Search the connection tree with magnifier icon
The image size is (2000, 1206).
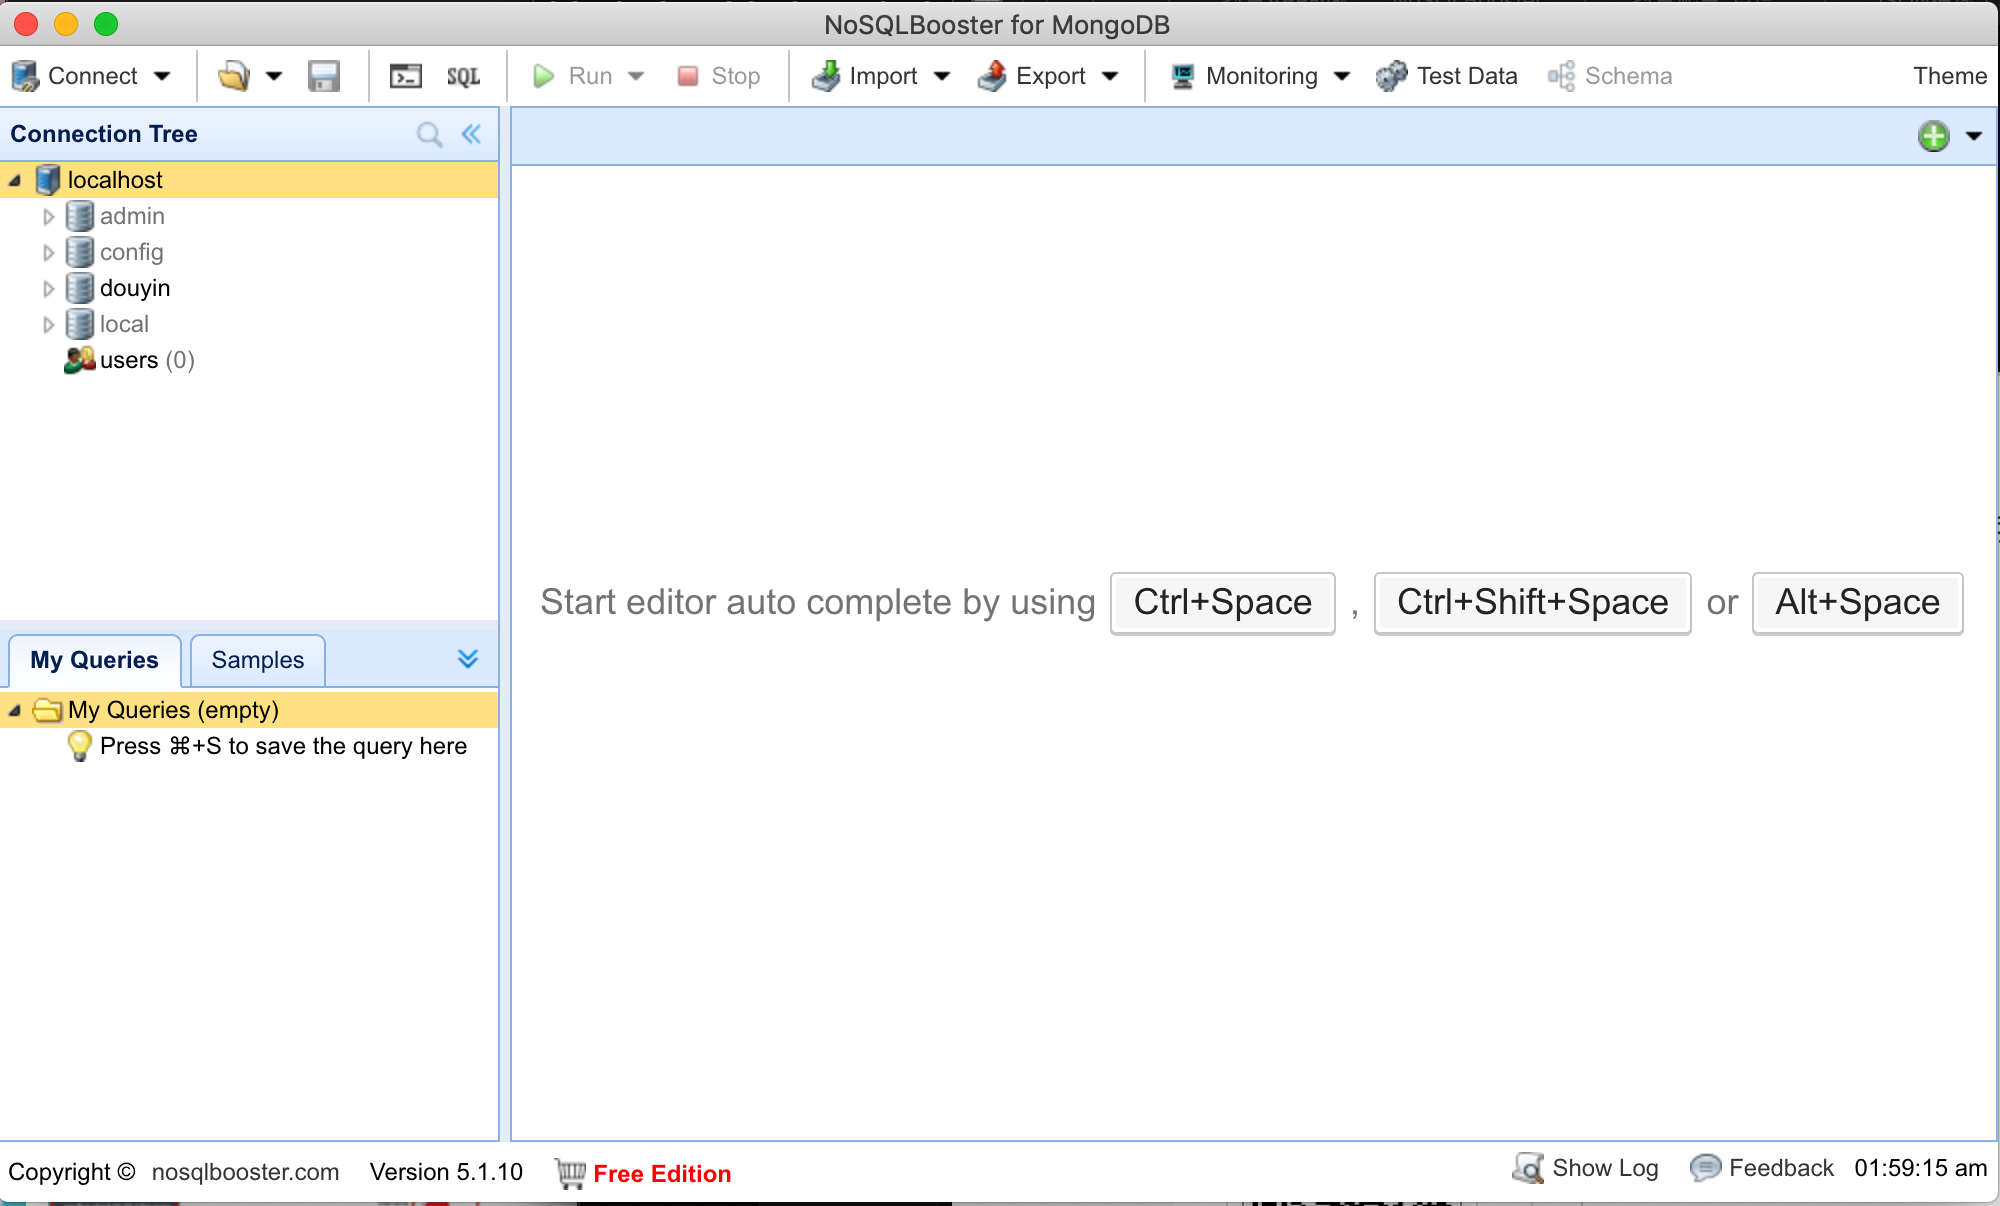click(429, 134)
